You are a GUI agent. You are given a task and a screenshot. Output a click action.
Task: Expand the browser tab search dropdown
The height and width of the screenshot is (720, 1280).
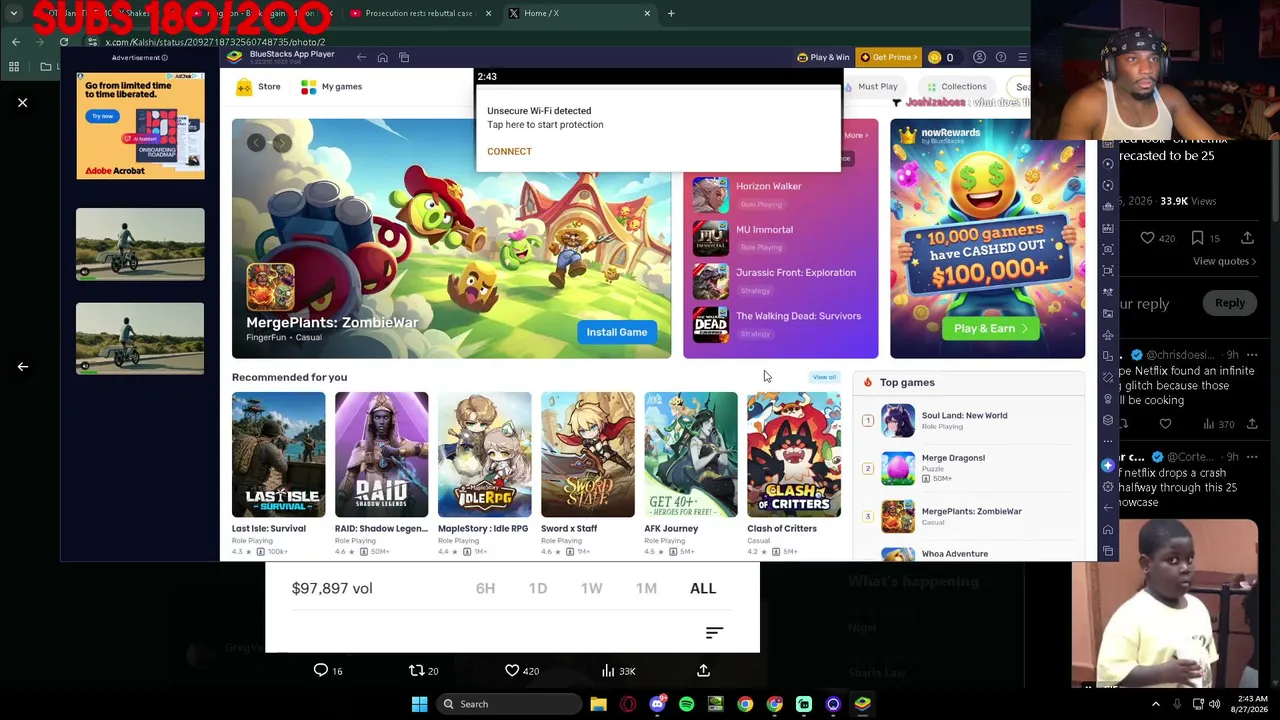click(x=14, y=13)
